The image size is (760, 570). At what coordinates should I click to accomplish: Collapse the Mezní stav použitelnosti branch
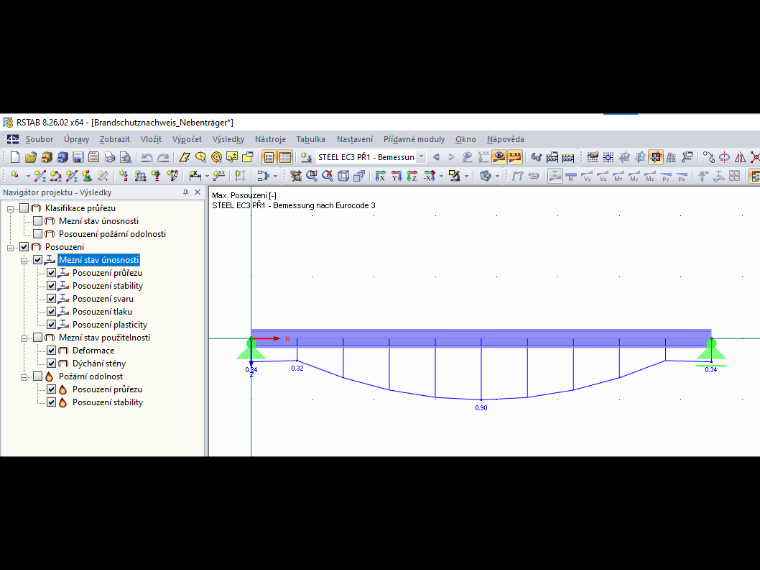pos(24,338)
